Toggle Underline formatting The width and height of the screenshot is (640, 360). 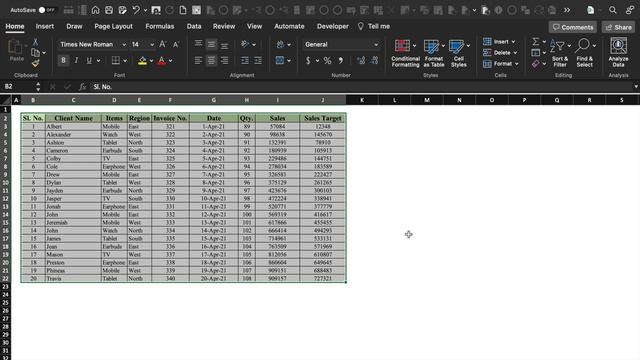tap(89, 60)
